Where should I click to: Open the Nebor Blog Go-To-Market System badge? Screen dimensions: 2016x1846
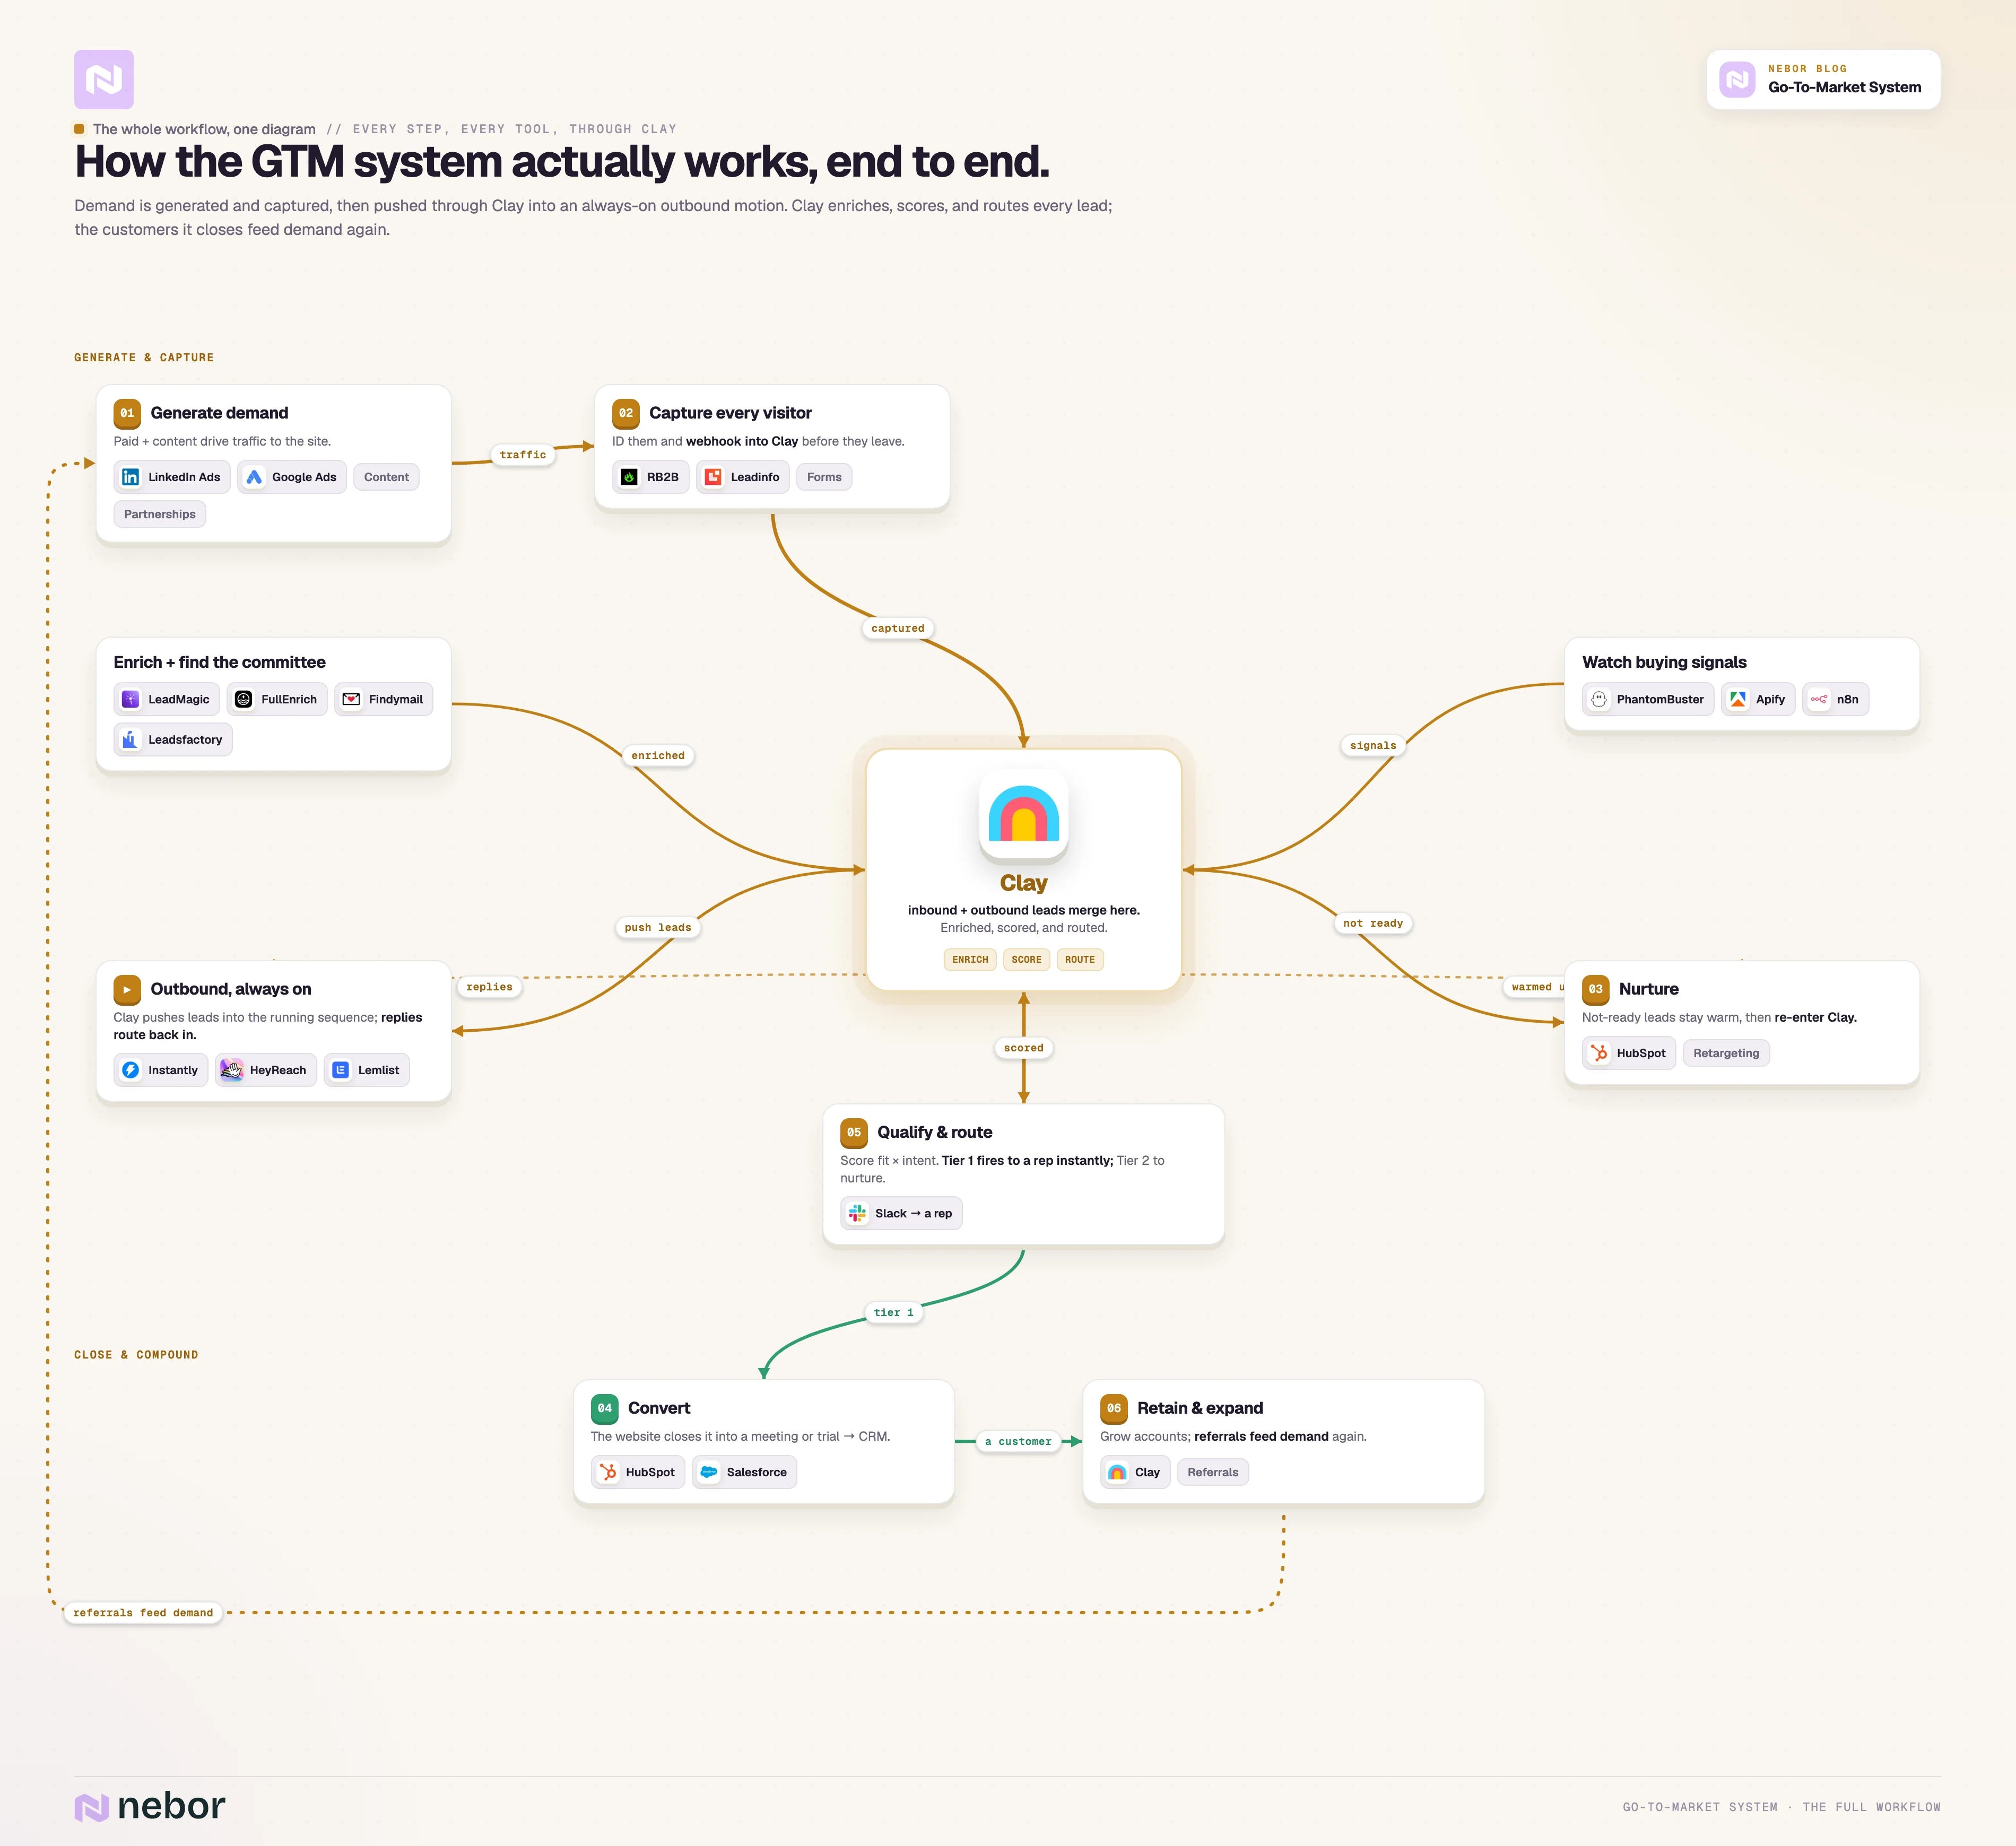(x=1823, y=79)
